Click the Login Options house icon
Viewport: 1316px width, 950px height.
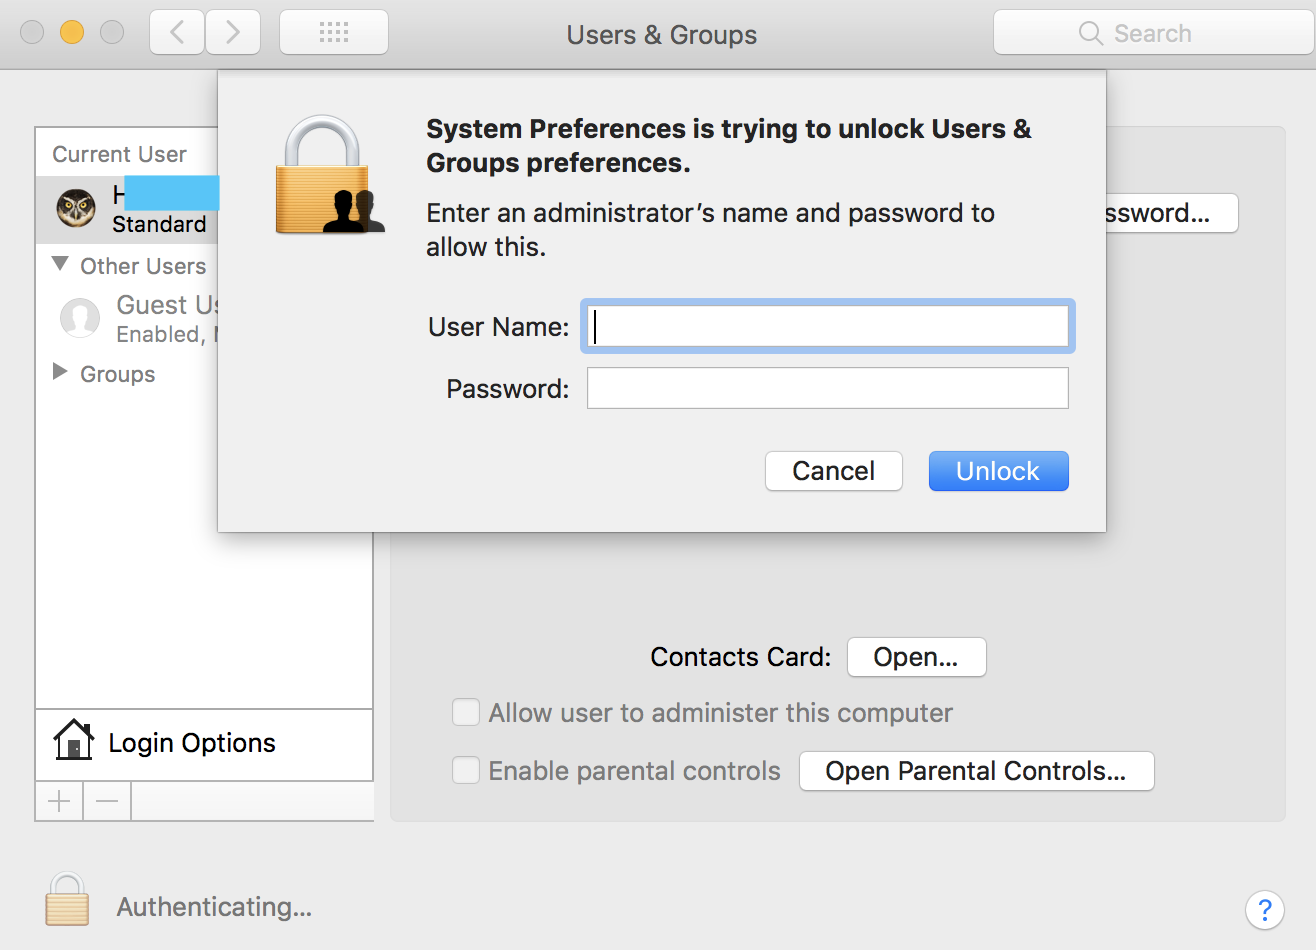click(73, 741)
